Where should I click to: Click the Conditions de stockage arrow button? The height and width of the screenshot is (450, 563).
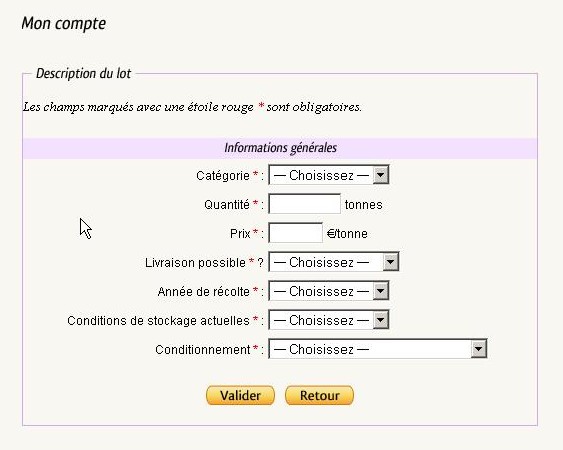(381, 320)
